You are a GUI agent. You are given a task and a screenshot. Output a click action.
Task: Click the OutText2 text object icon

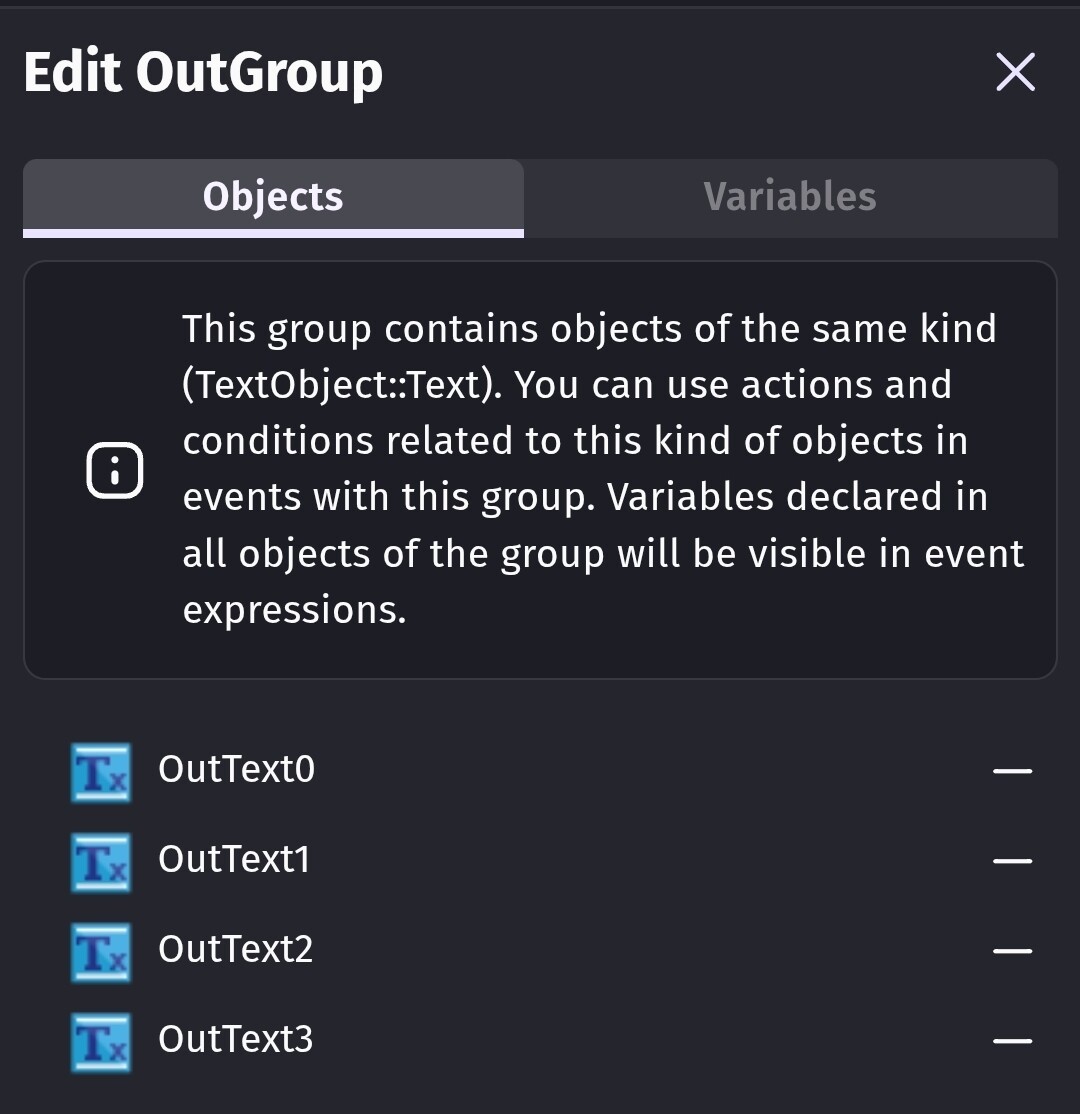(101, 952)
